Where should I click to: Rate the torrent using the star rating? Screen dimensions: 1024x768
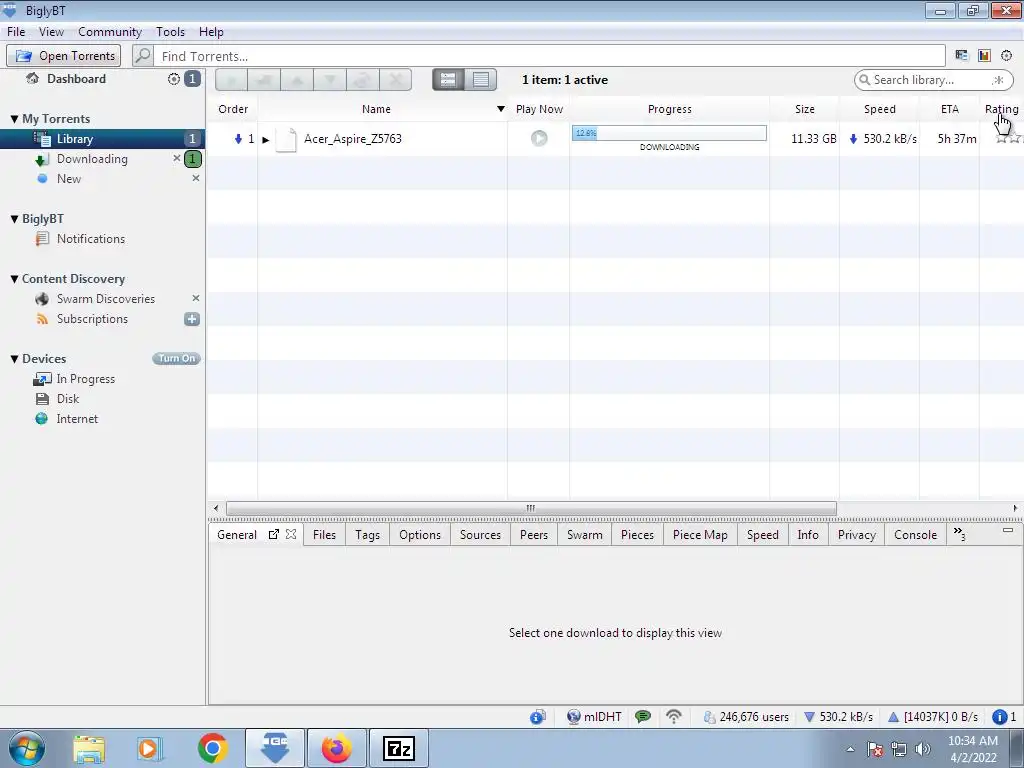click(x=1008, y=138)
